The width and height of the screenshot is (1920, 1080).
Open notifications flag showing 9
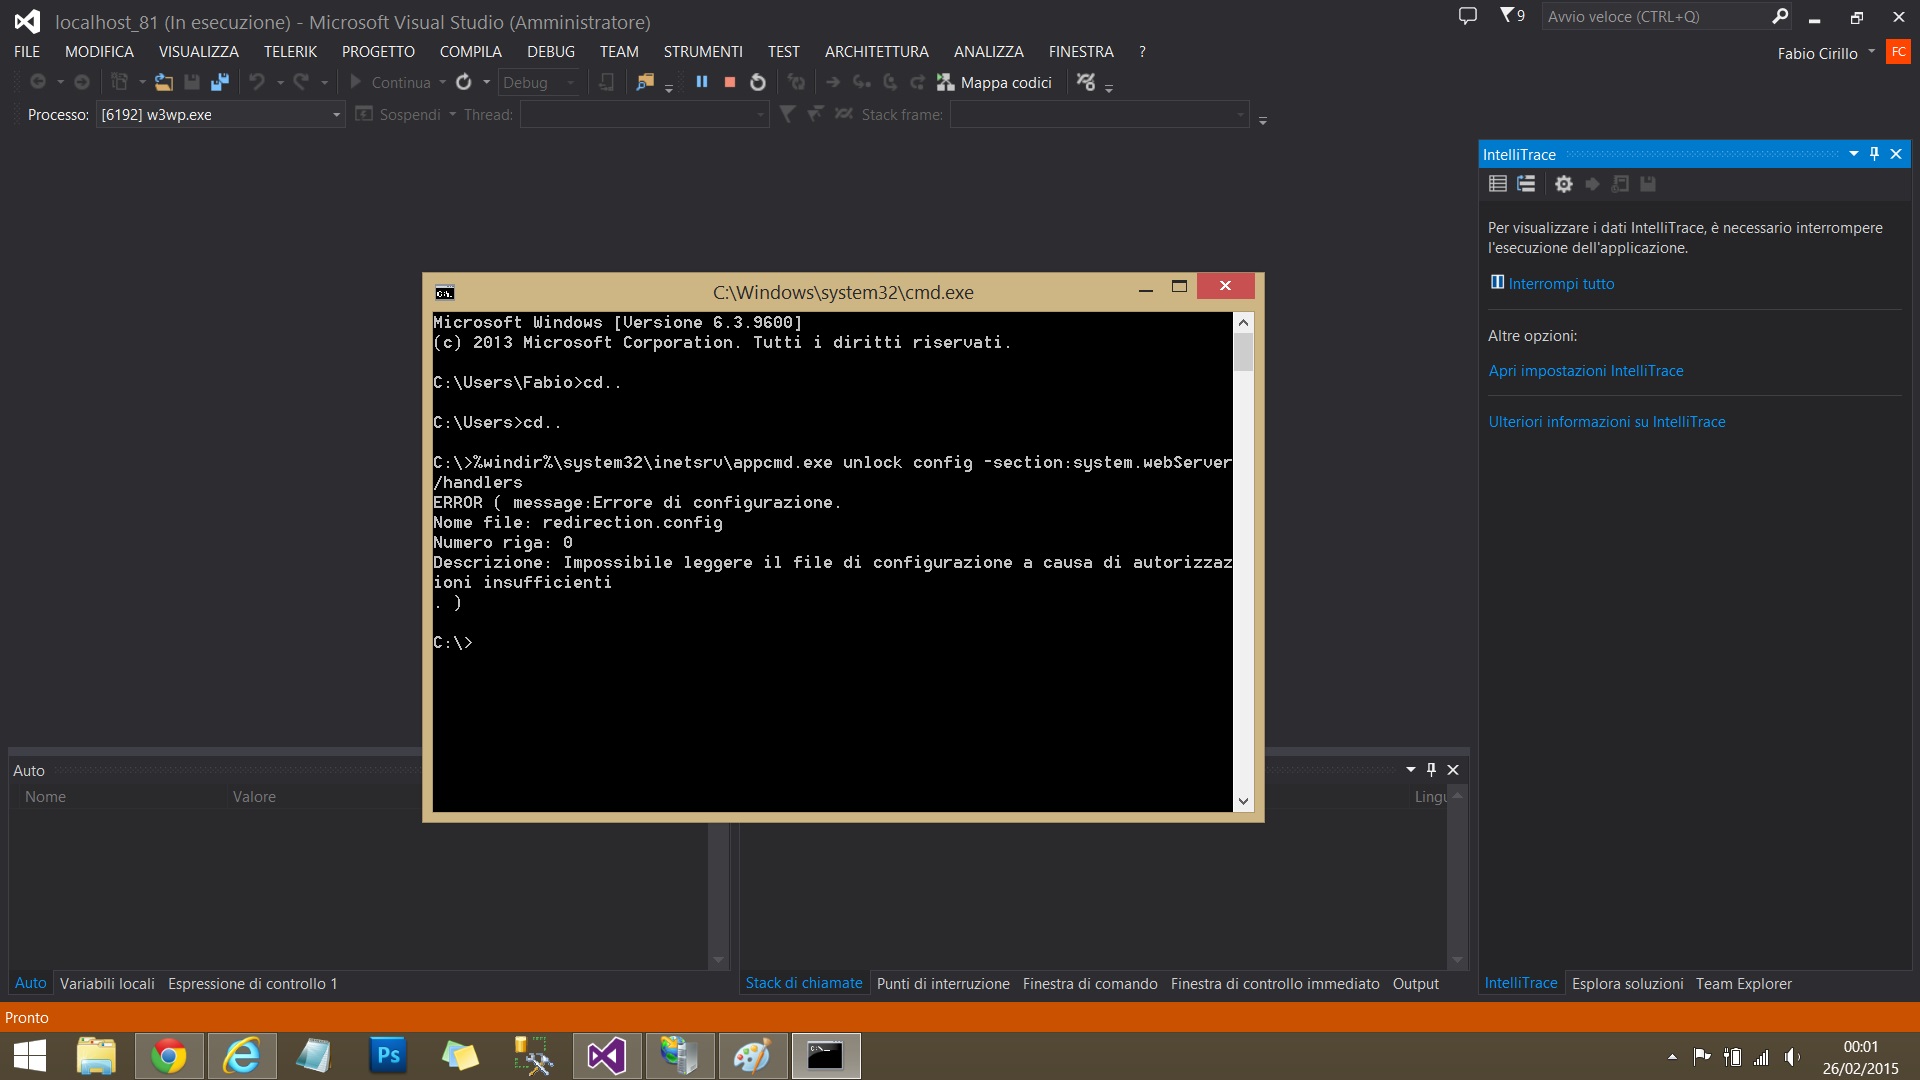pyautogui.click(x=1512, y=16)
